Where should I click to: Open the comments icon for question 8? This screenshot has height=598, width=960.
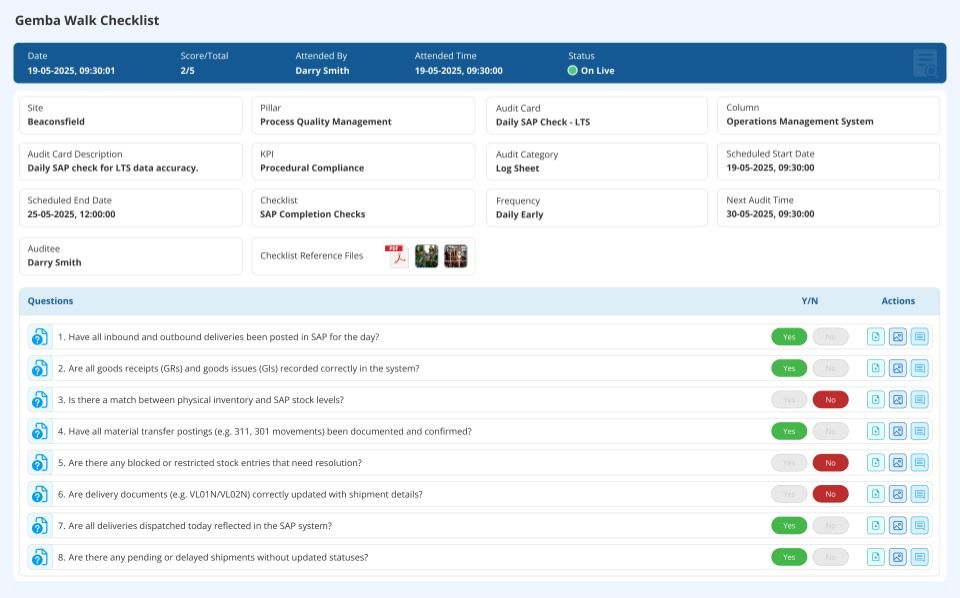tap(919, 557)
